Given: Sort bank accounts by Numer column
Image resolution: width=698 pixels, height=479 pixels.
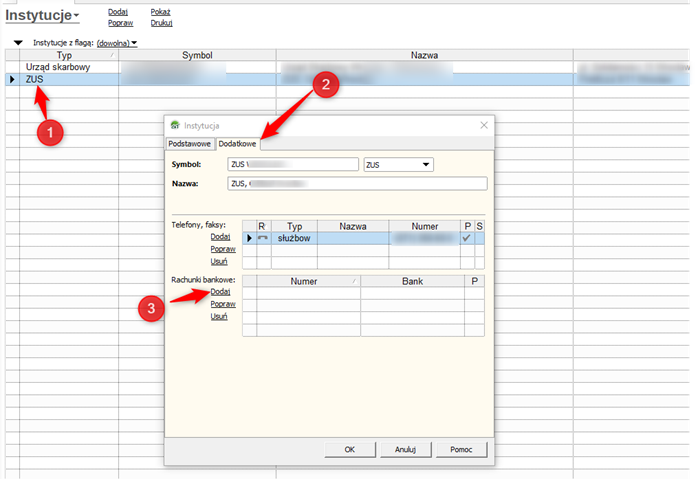Looking at the screenshot, I should click(308, 281).
